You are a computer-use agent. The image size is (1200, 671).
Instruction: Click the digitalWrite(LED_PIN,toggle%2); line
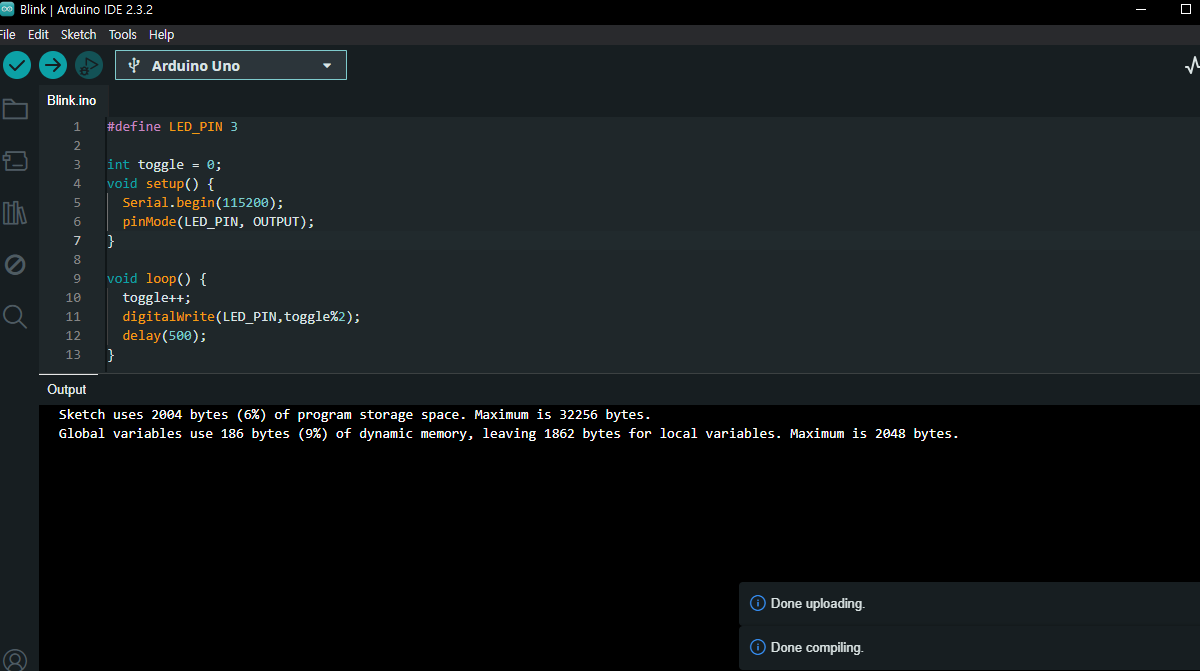[241, 317]
